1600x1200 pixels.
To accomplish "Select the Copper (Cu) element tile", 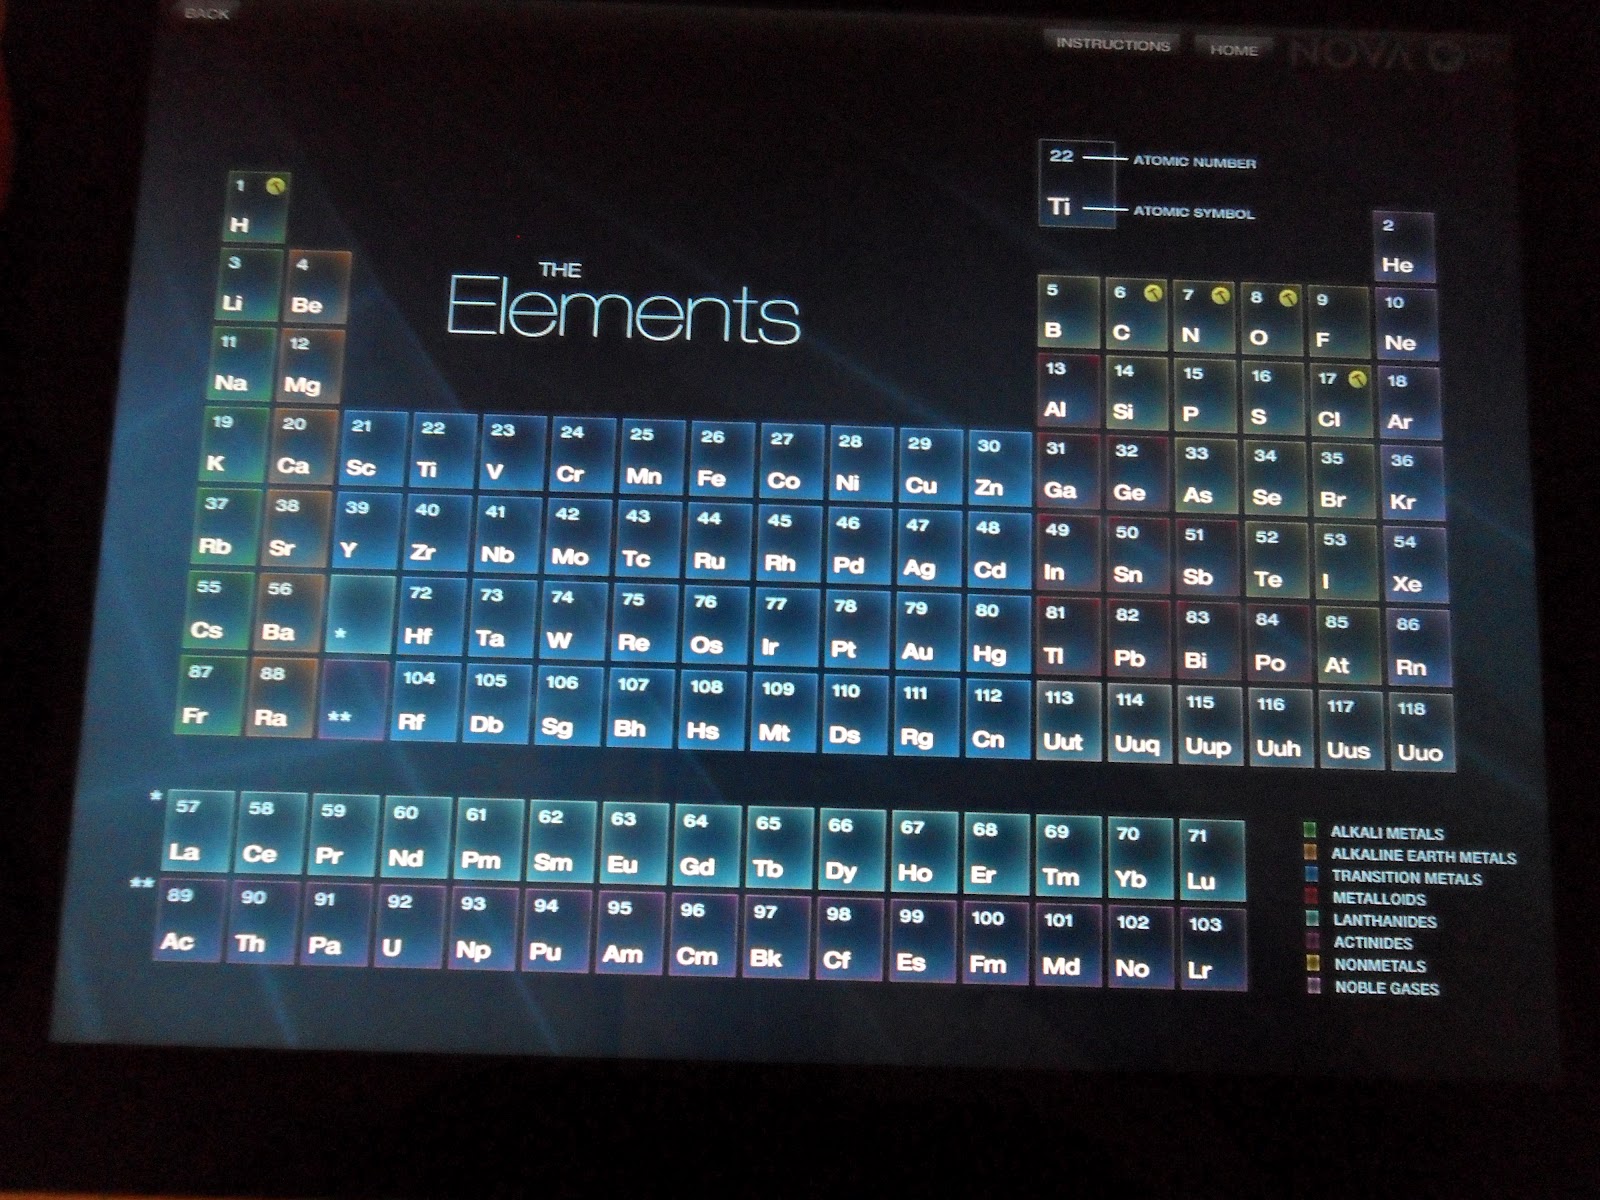I will pyautogui.click(x=929, y=466).
